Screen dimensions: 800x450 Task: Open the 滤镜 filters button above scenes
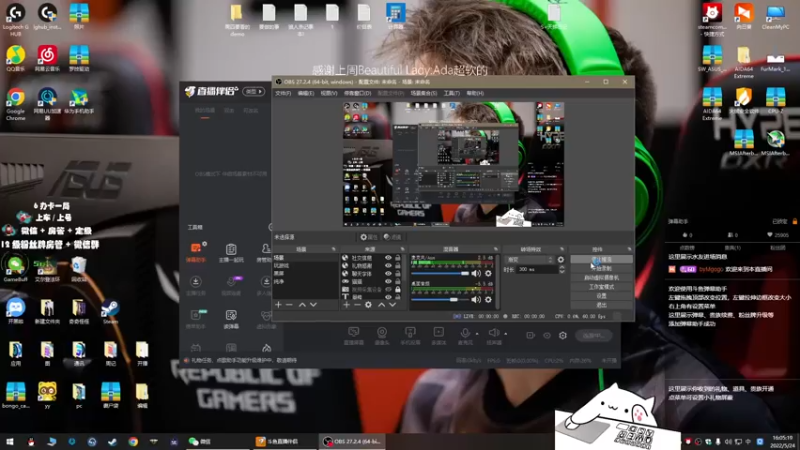392,237
